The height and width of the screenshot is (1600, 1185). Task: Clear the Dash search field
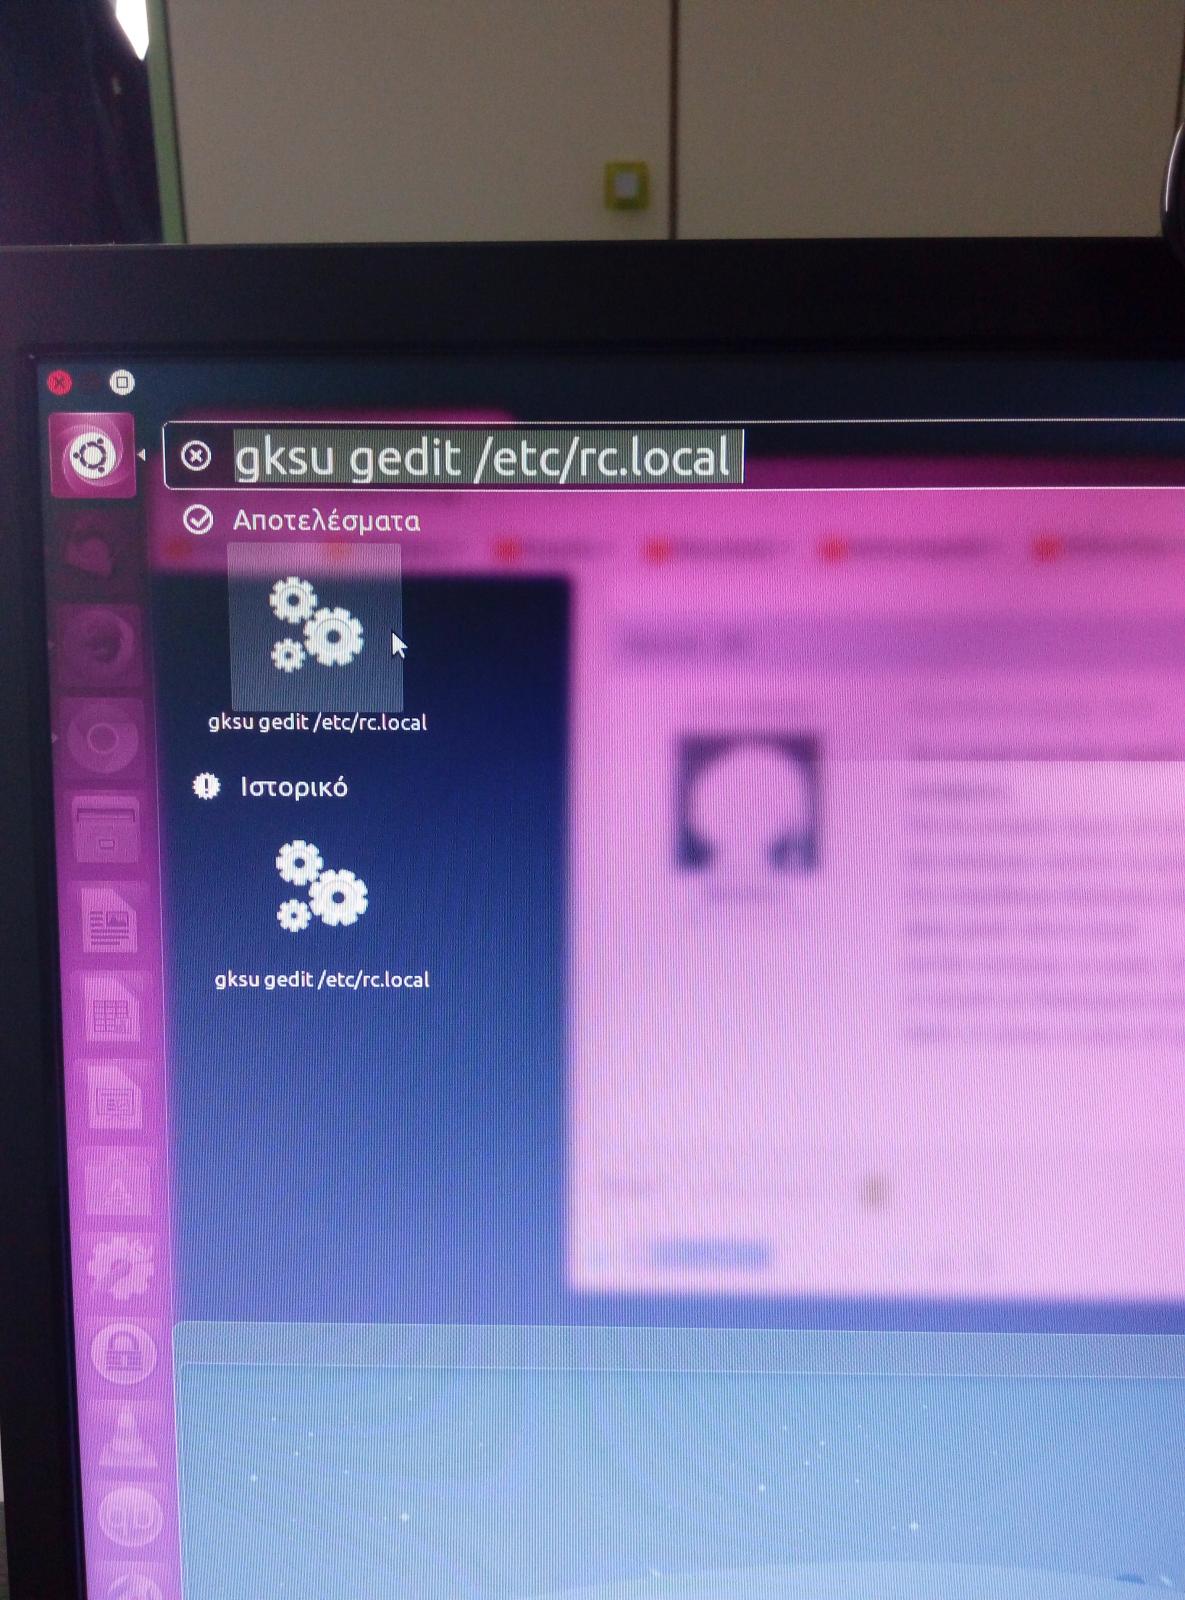[197, 456]
